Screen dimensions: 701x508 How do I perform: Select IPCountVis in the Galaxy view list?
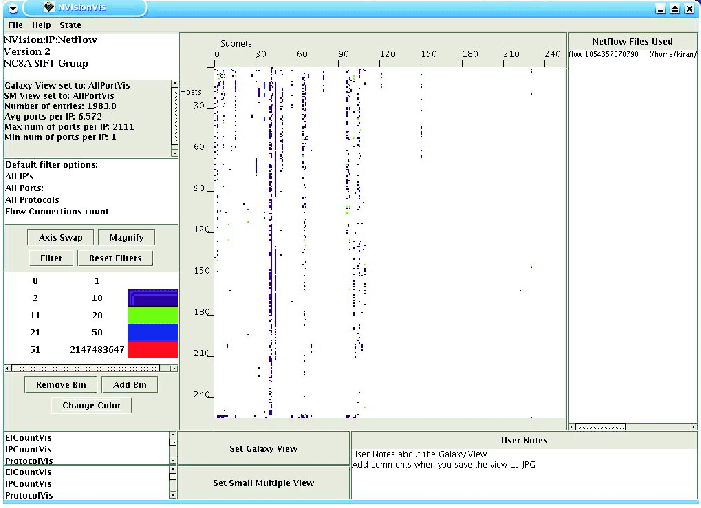(29, 448)
